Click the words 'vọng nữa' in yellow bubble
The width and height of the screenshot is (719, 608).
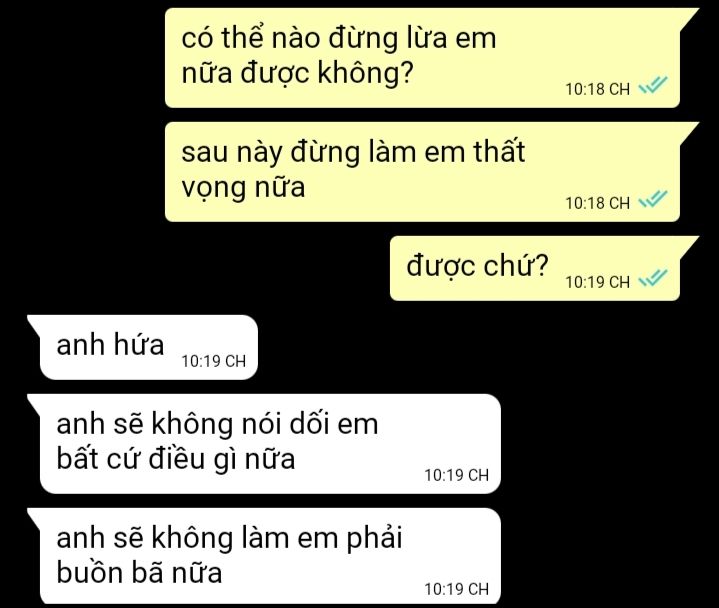coord(243,188)
